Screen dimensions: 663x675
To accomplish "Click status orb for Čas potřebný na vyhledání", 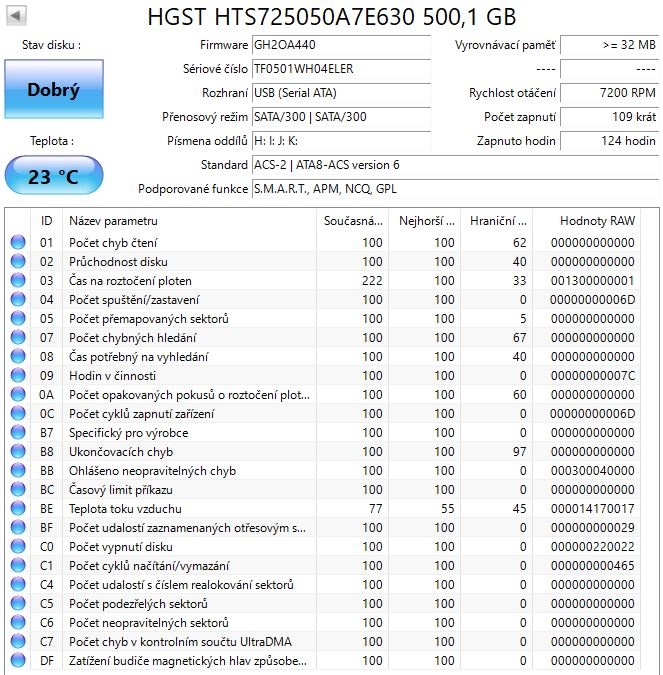I will tap(18, 356).
